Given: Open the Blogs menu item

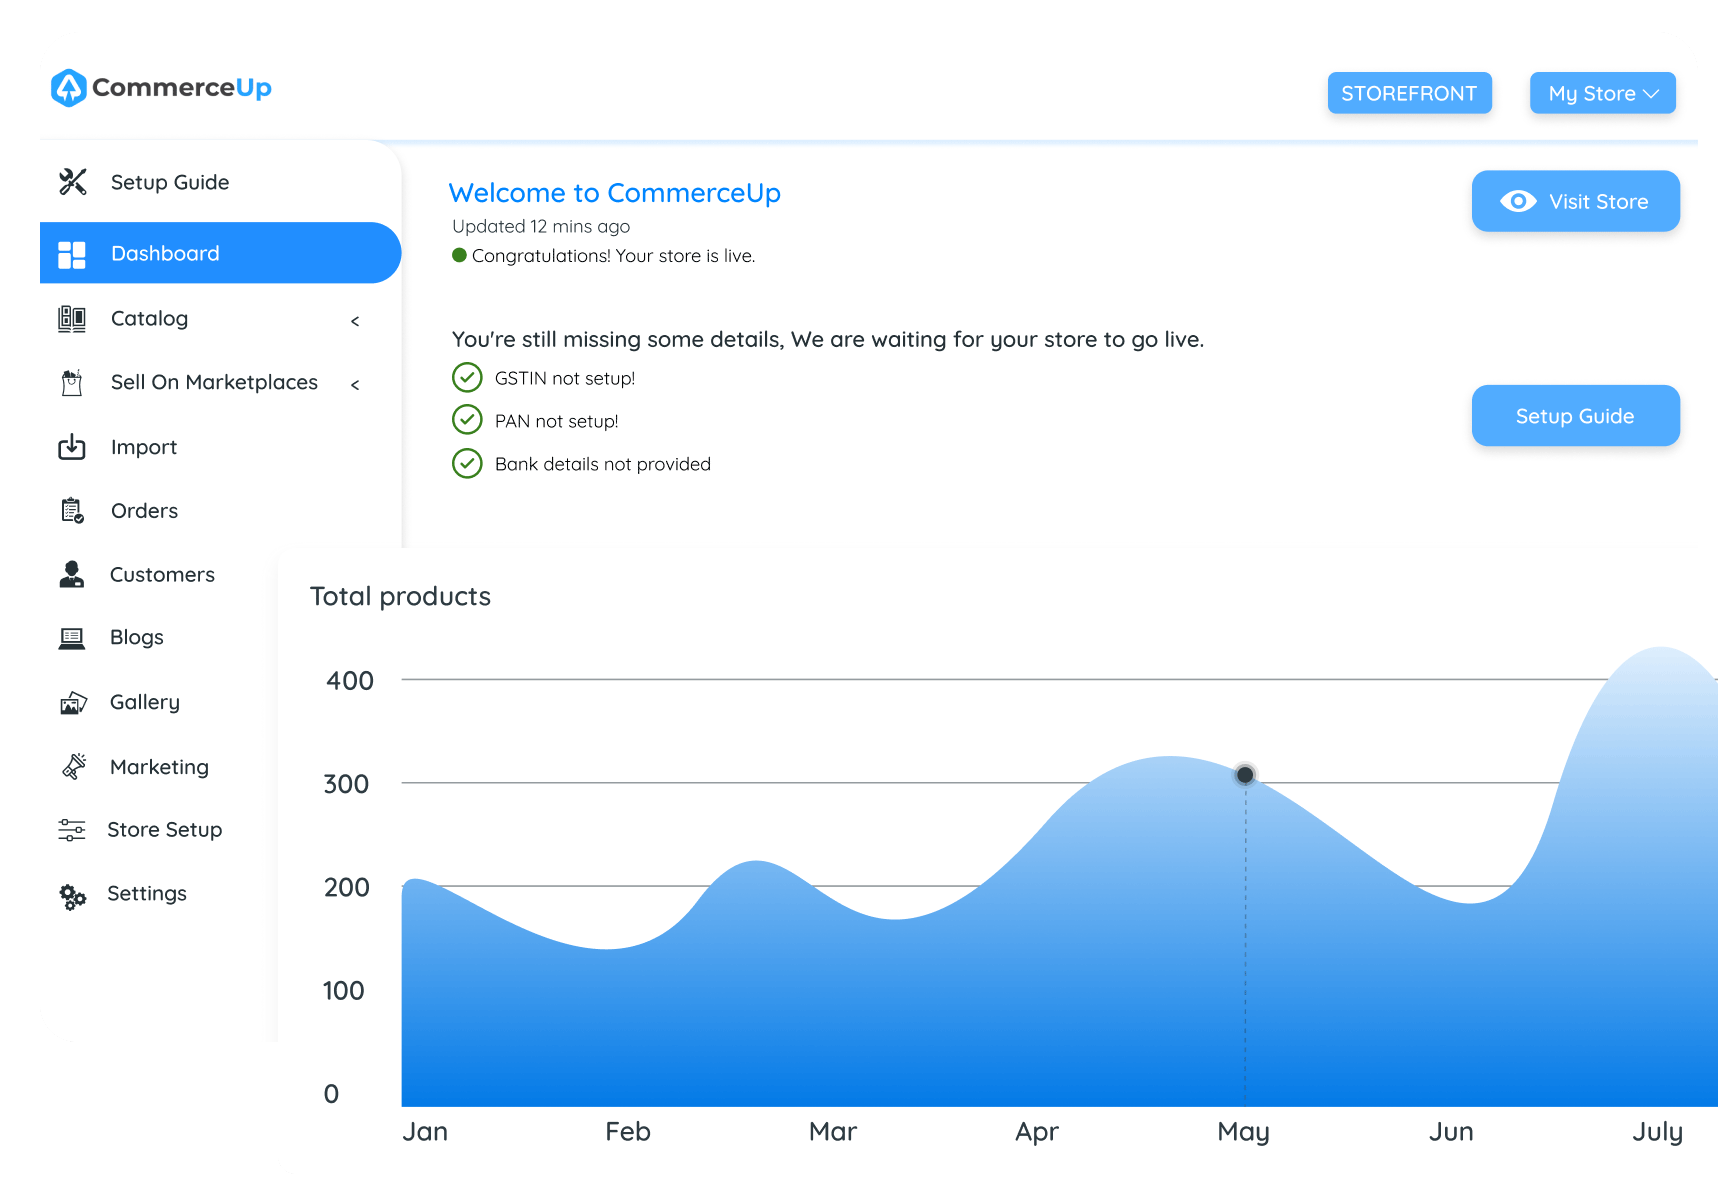Looking at the screenshot, I should [137, 638].
